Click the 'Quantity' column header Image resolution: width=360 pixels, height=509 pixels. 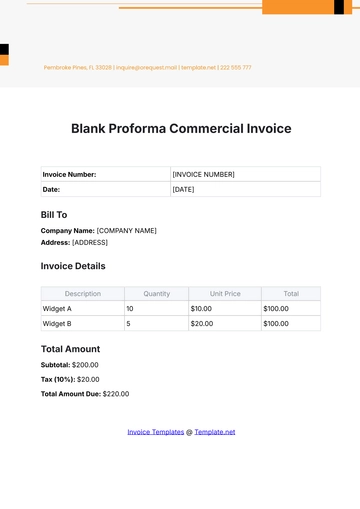(157, 294)
